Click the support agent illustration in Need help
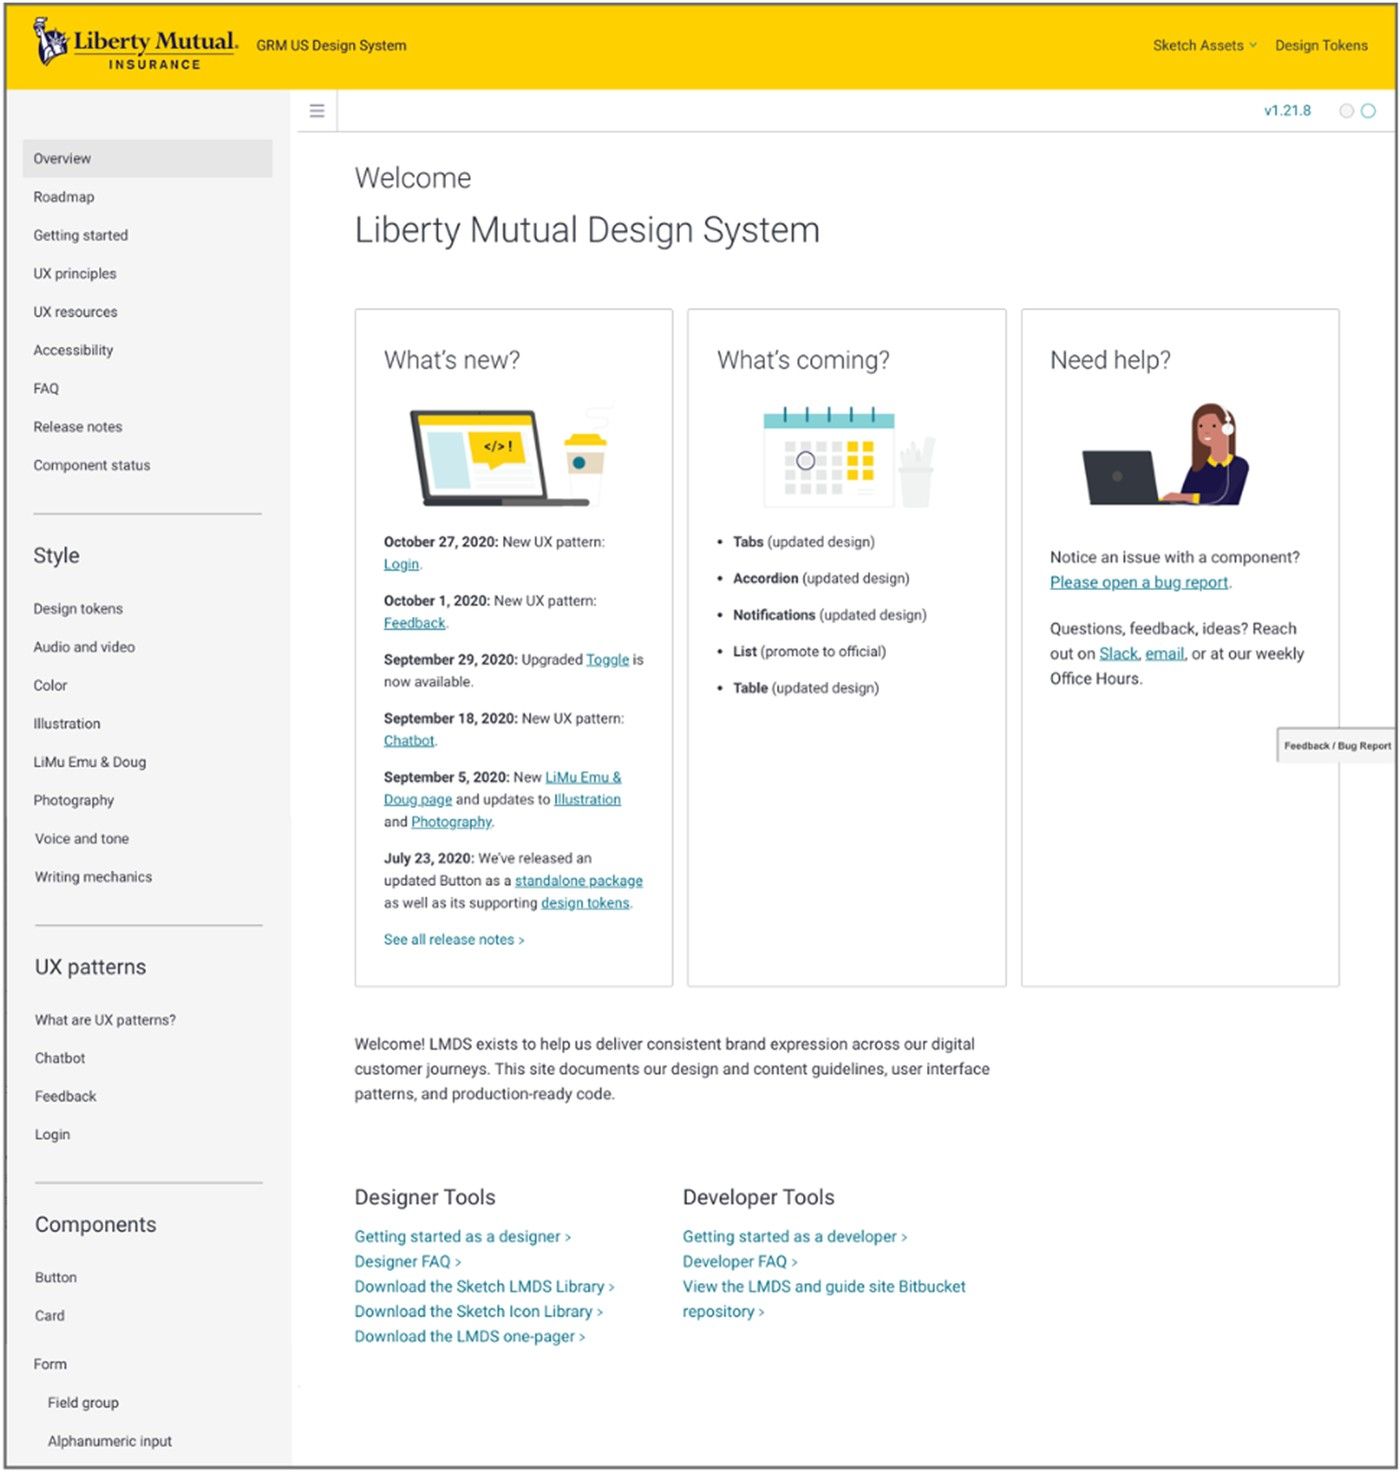This screenshot has height=1472, width=1400. point(1166,455)
